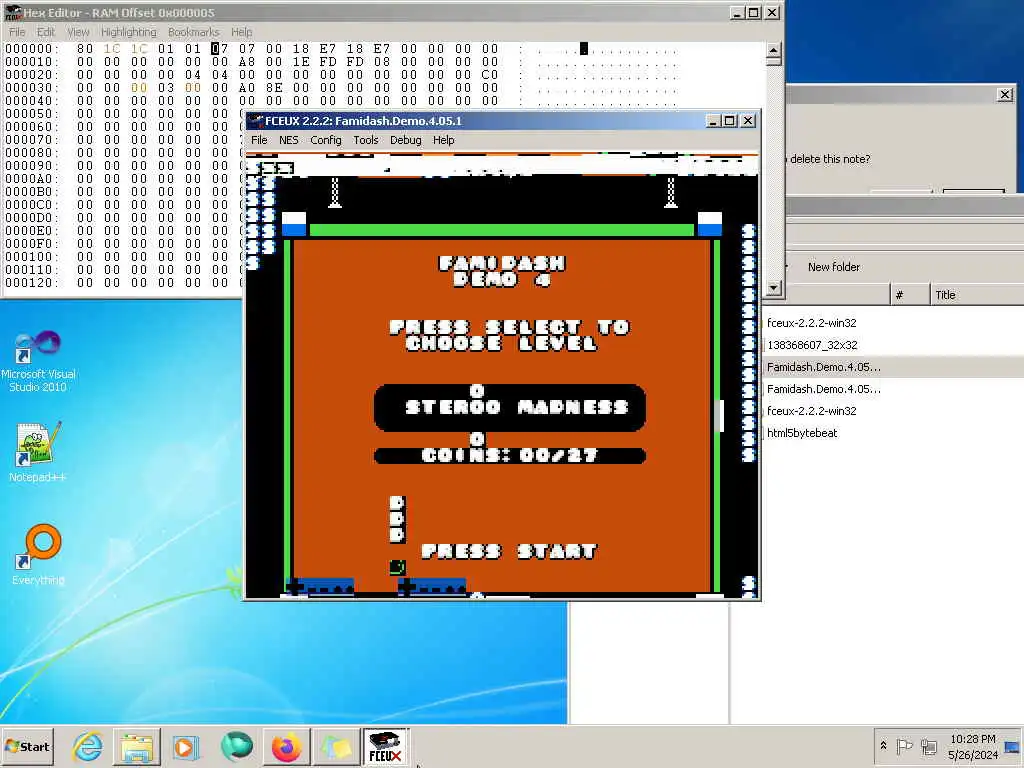Open Config menu in FCEUX
1024x768 pixels.
point(325,140)
